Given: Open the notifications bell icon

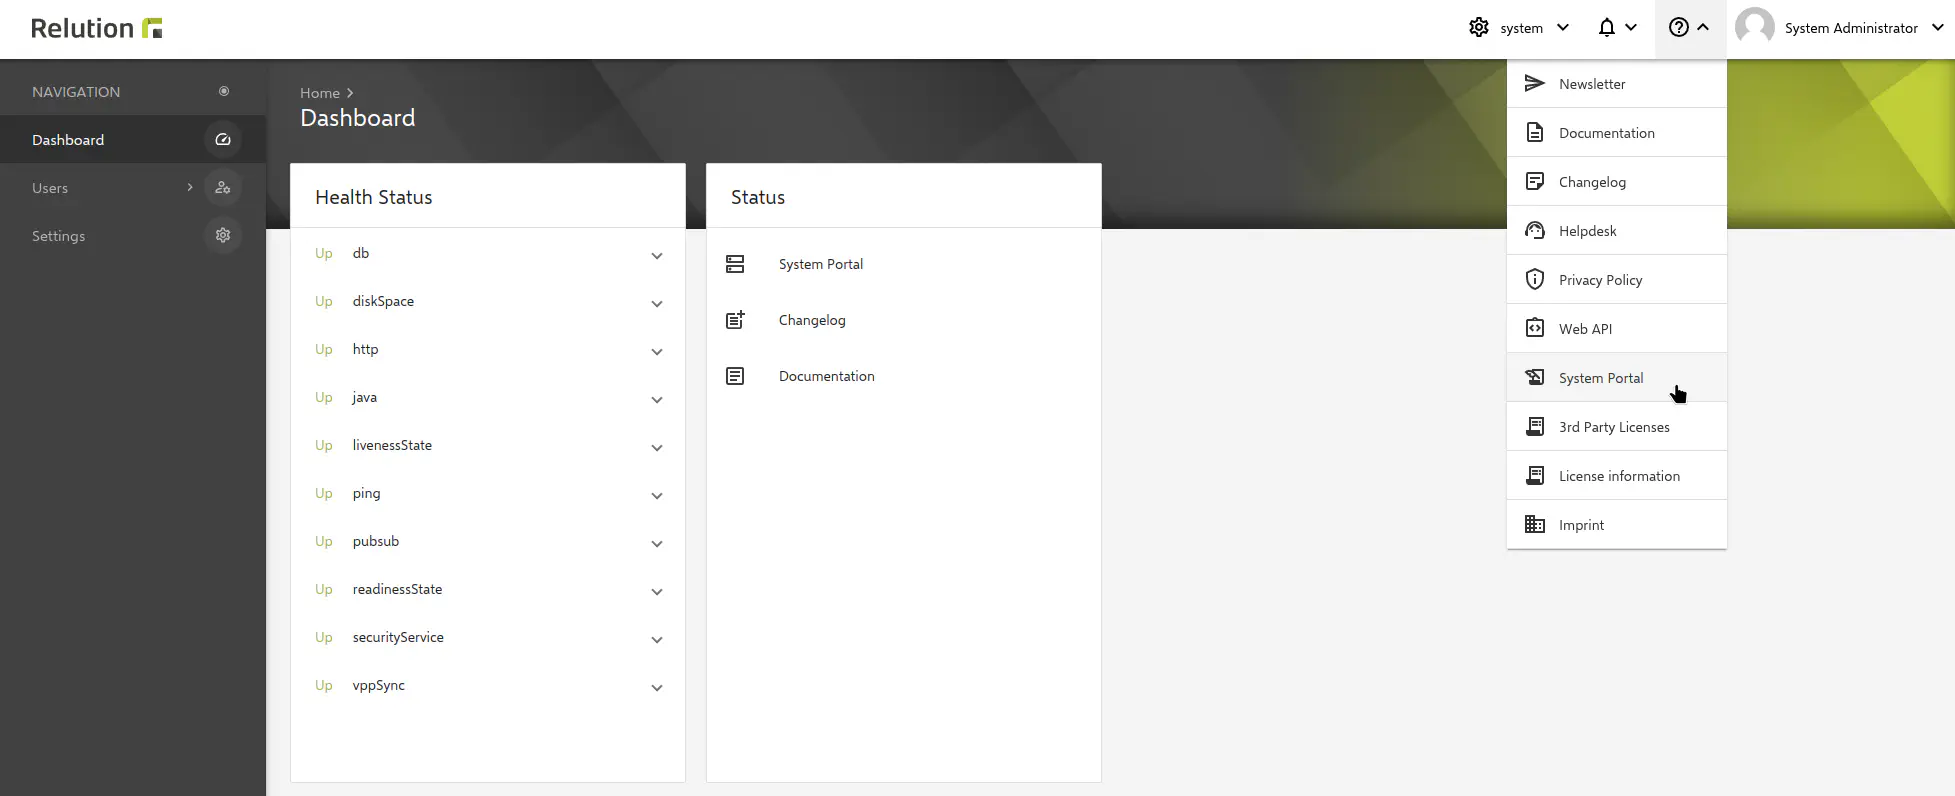Looking at the screenshot, I should (x=1606, y=28).
